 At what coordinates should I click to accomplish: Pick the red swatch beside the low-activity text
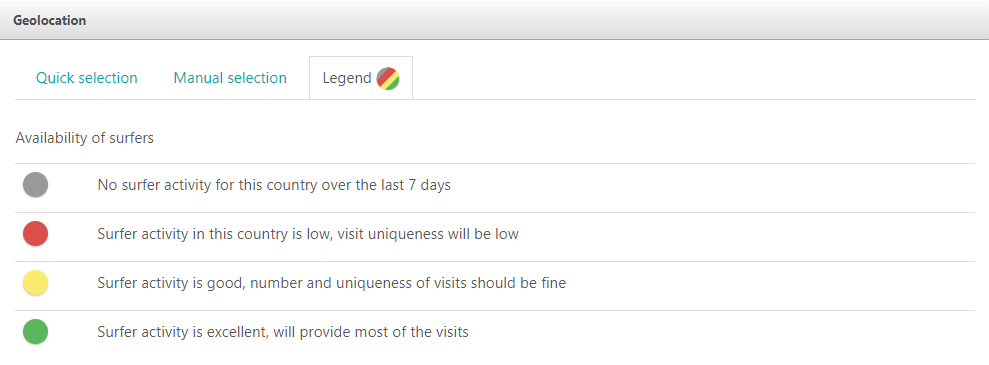(35, 233)
